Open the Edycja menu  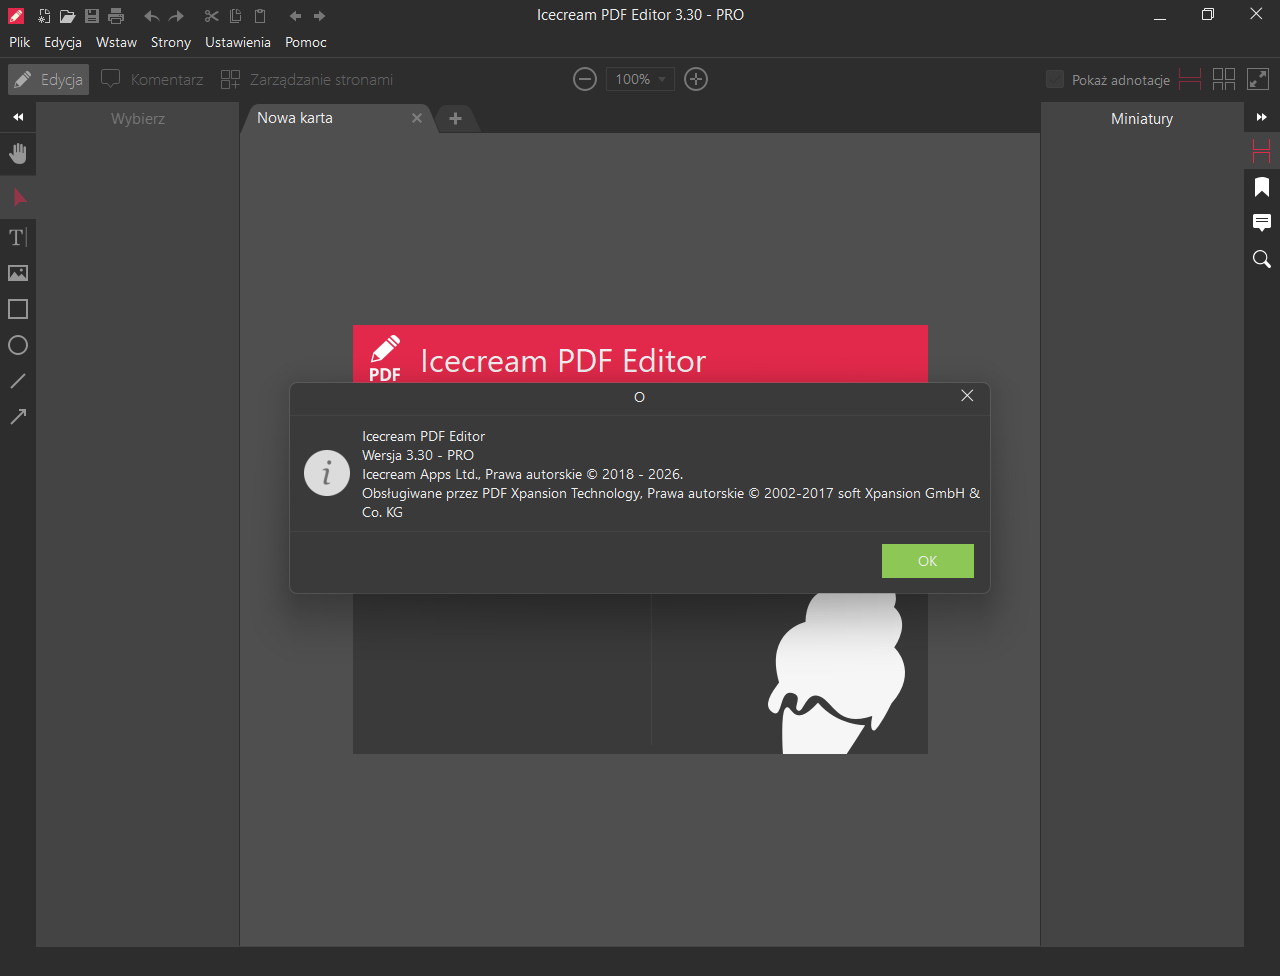pyautogui.click(x=63, y=42)
